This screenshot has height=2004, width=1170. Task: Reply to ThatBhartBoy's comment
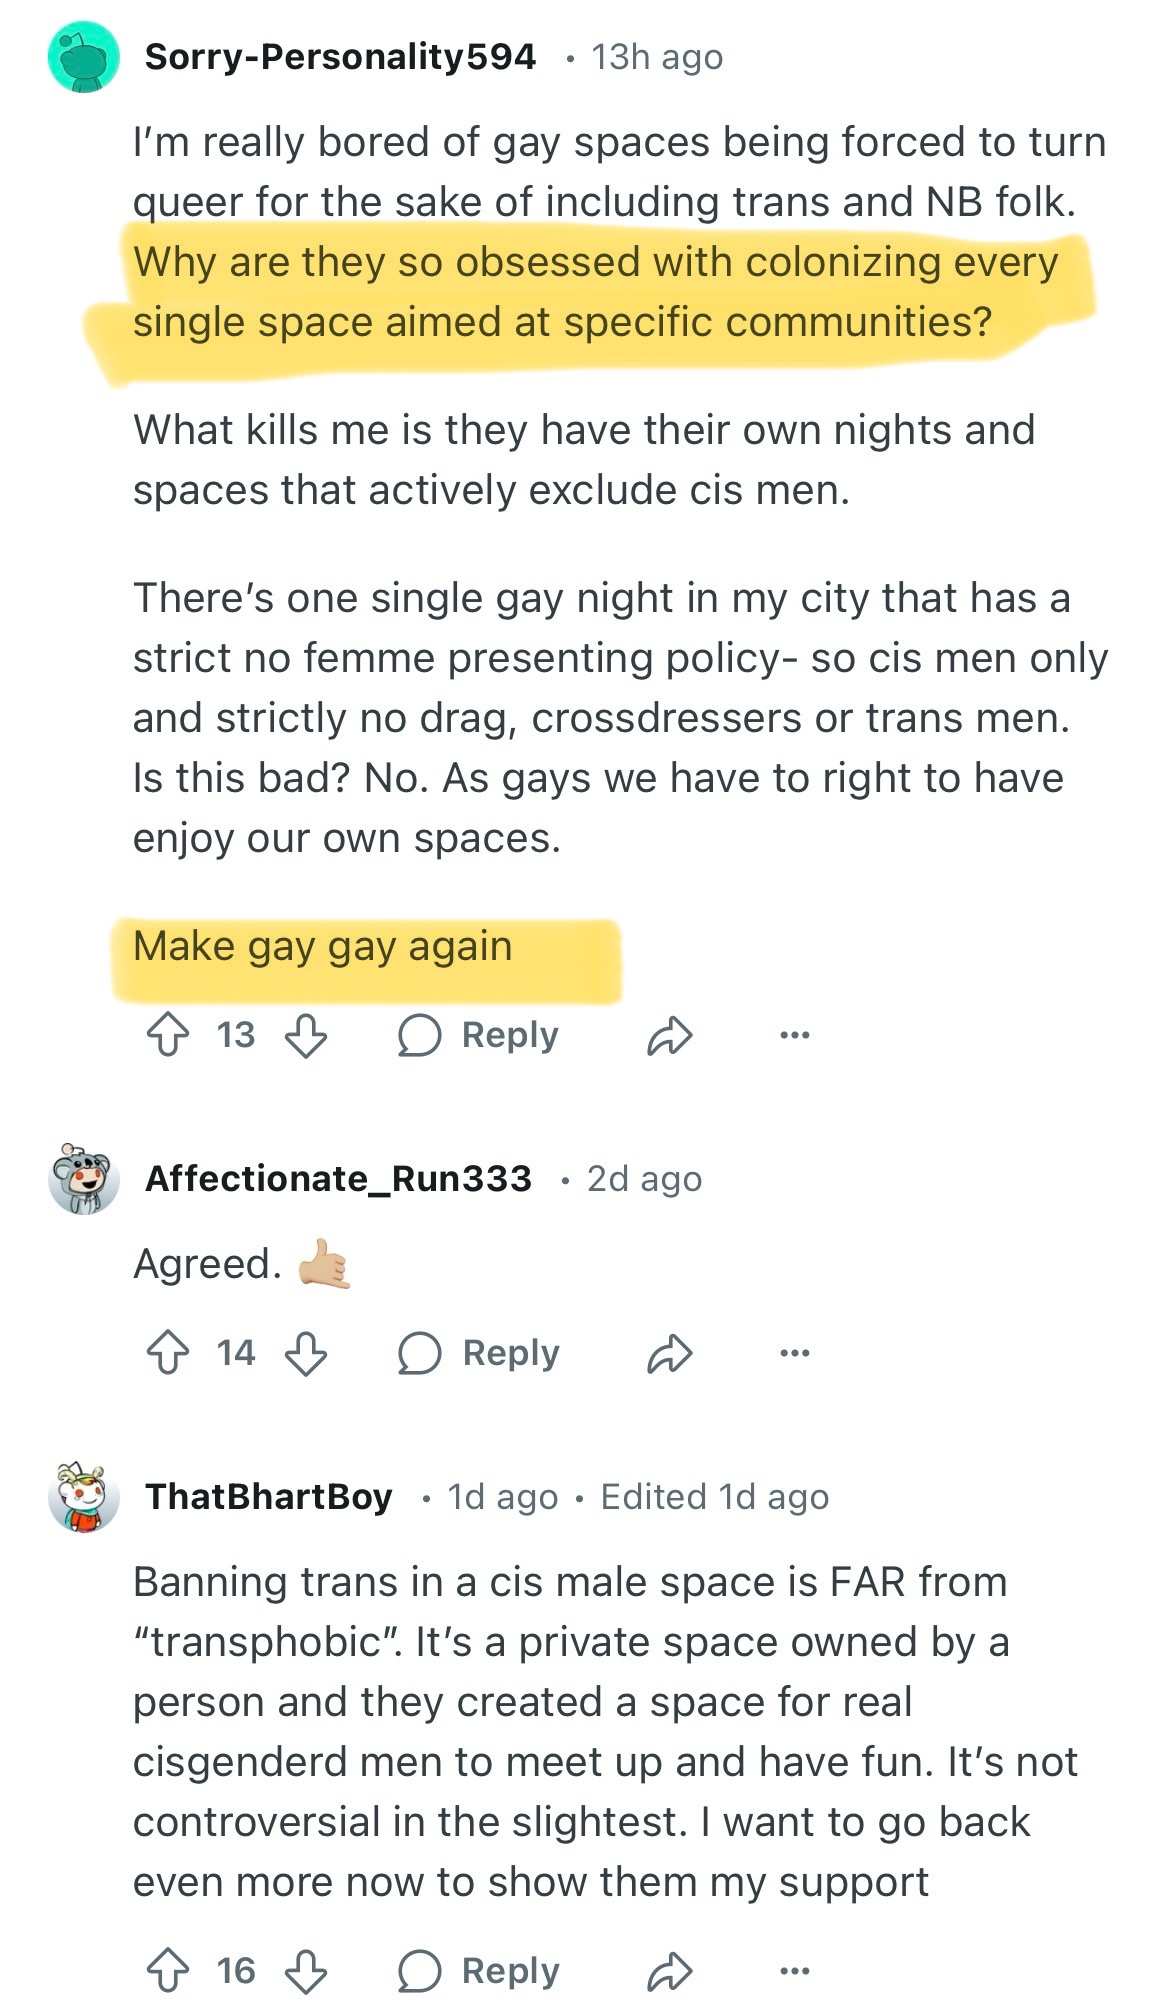coord(478,1971)
